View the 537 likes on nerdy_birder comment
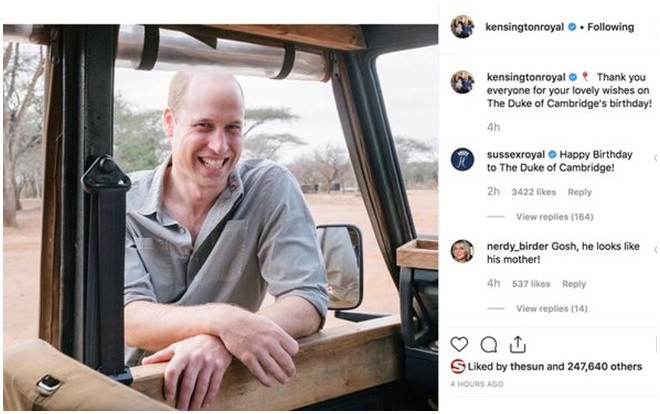The height and width of the screenshot is (414, 660). (531, 284)
